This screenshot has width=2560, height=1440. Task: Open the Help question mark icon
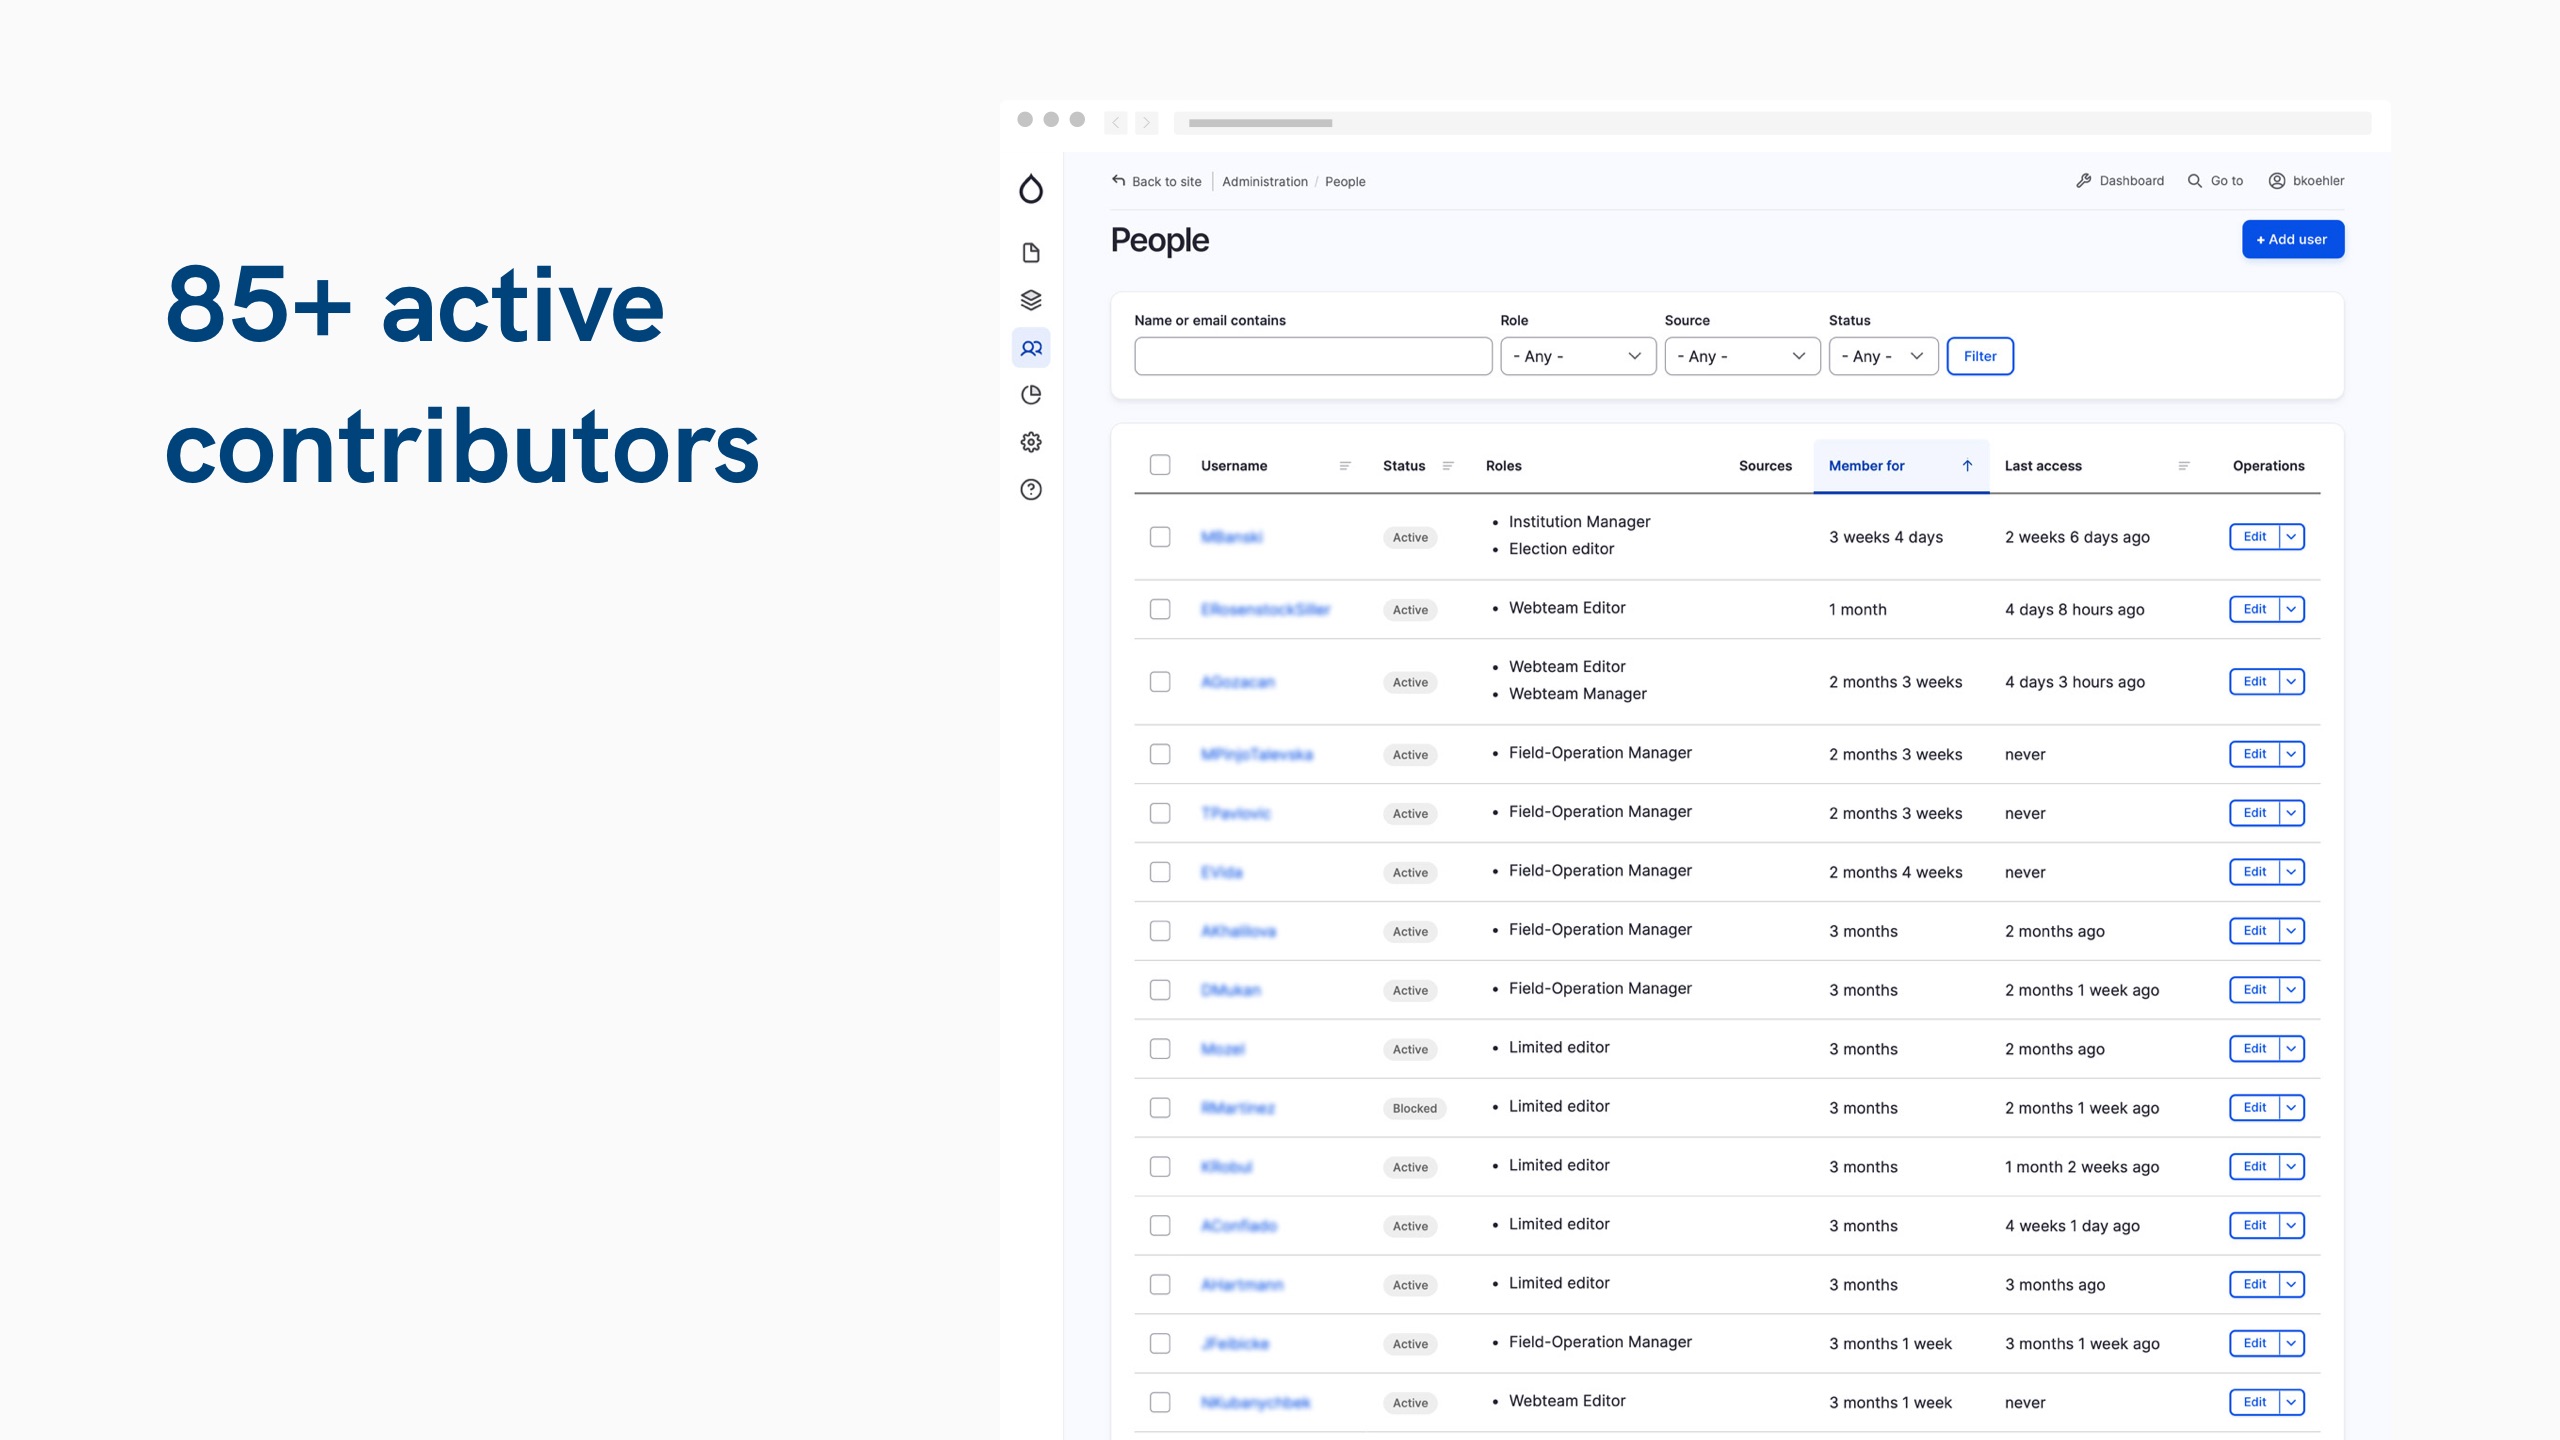(x=1031, y=489)
